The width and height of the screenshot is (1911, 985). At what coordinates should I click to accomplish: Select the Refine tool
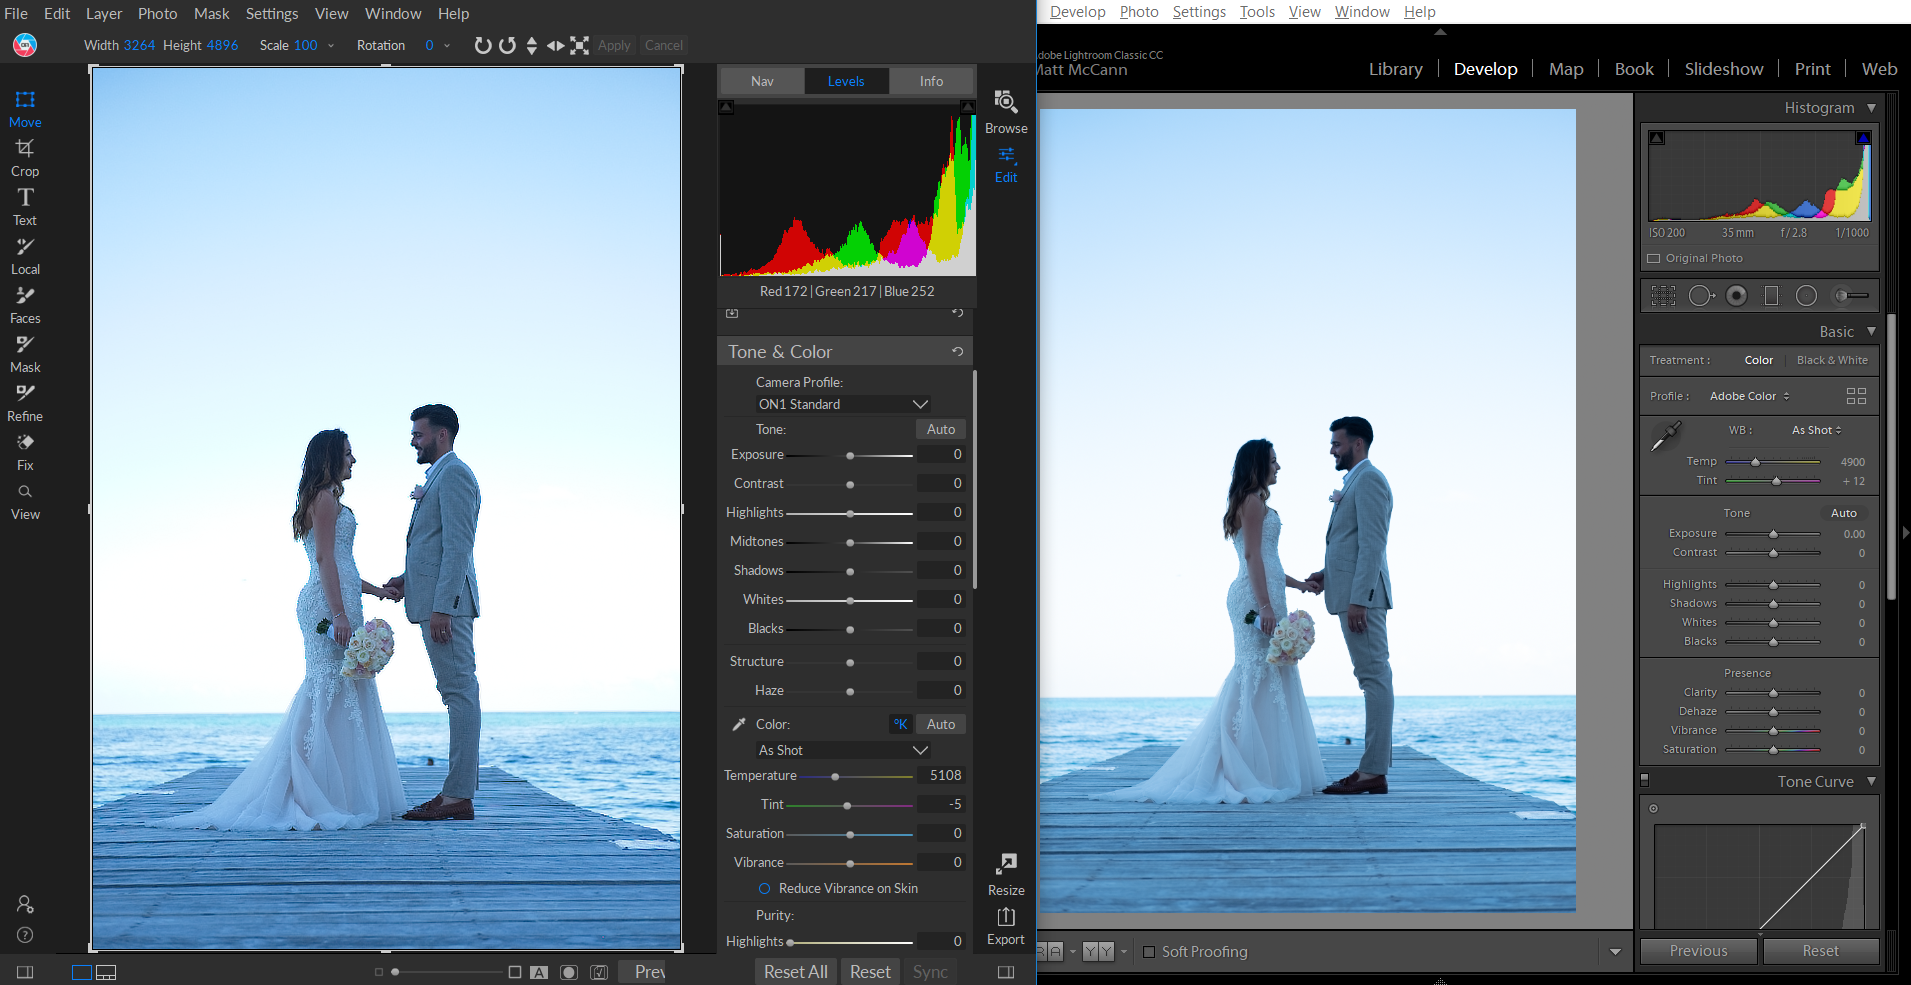click(25, 402)
